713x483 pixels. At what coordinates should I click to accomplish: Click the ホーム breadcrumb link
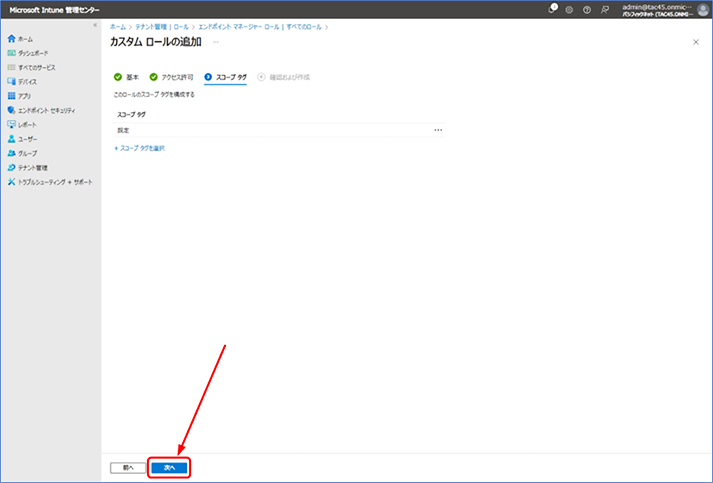point(118,27)
